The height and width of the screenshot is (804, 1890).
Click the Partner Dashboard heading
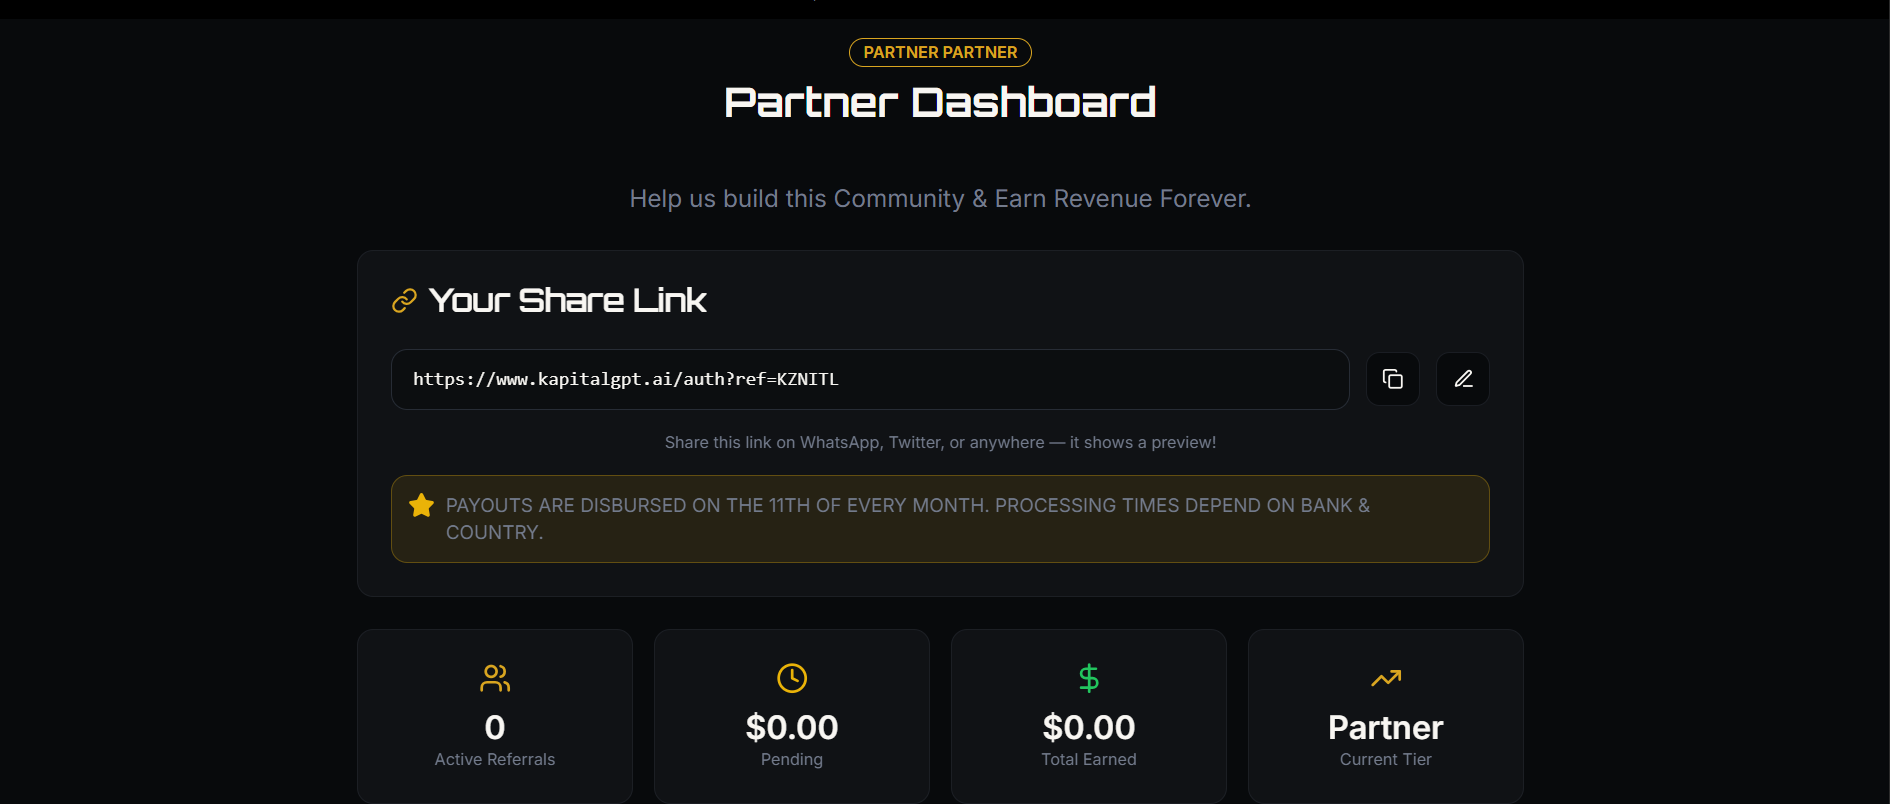(940, 102)
